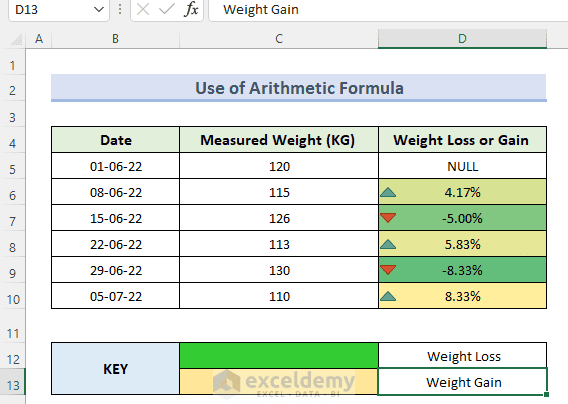The width and height of the screenshot is (568, 404).
Task: Click the green key color cell
Action: pyautogui.click(x=279, y=356)
